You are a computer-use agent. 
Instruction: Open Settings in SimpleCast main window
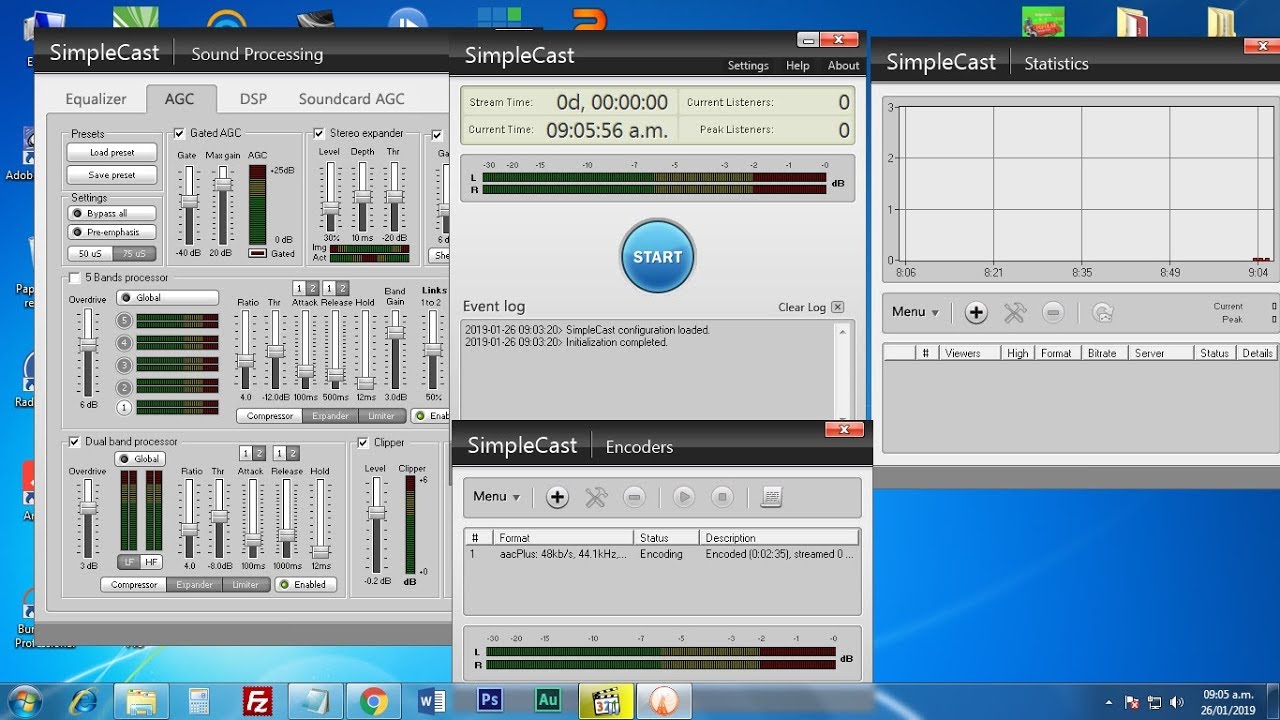748,65
